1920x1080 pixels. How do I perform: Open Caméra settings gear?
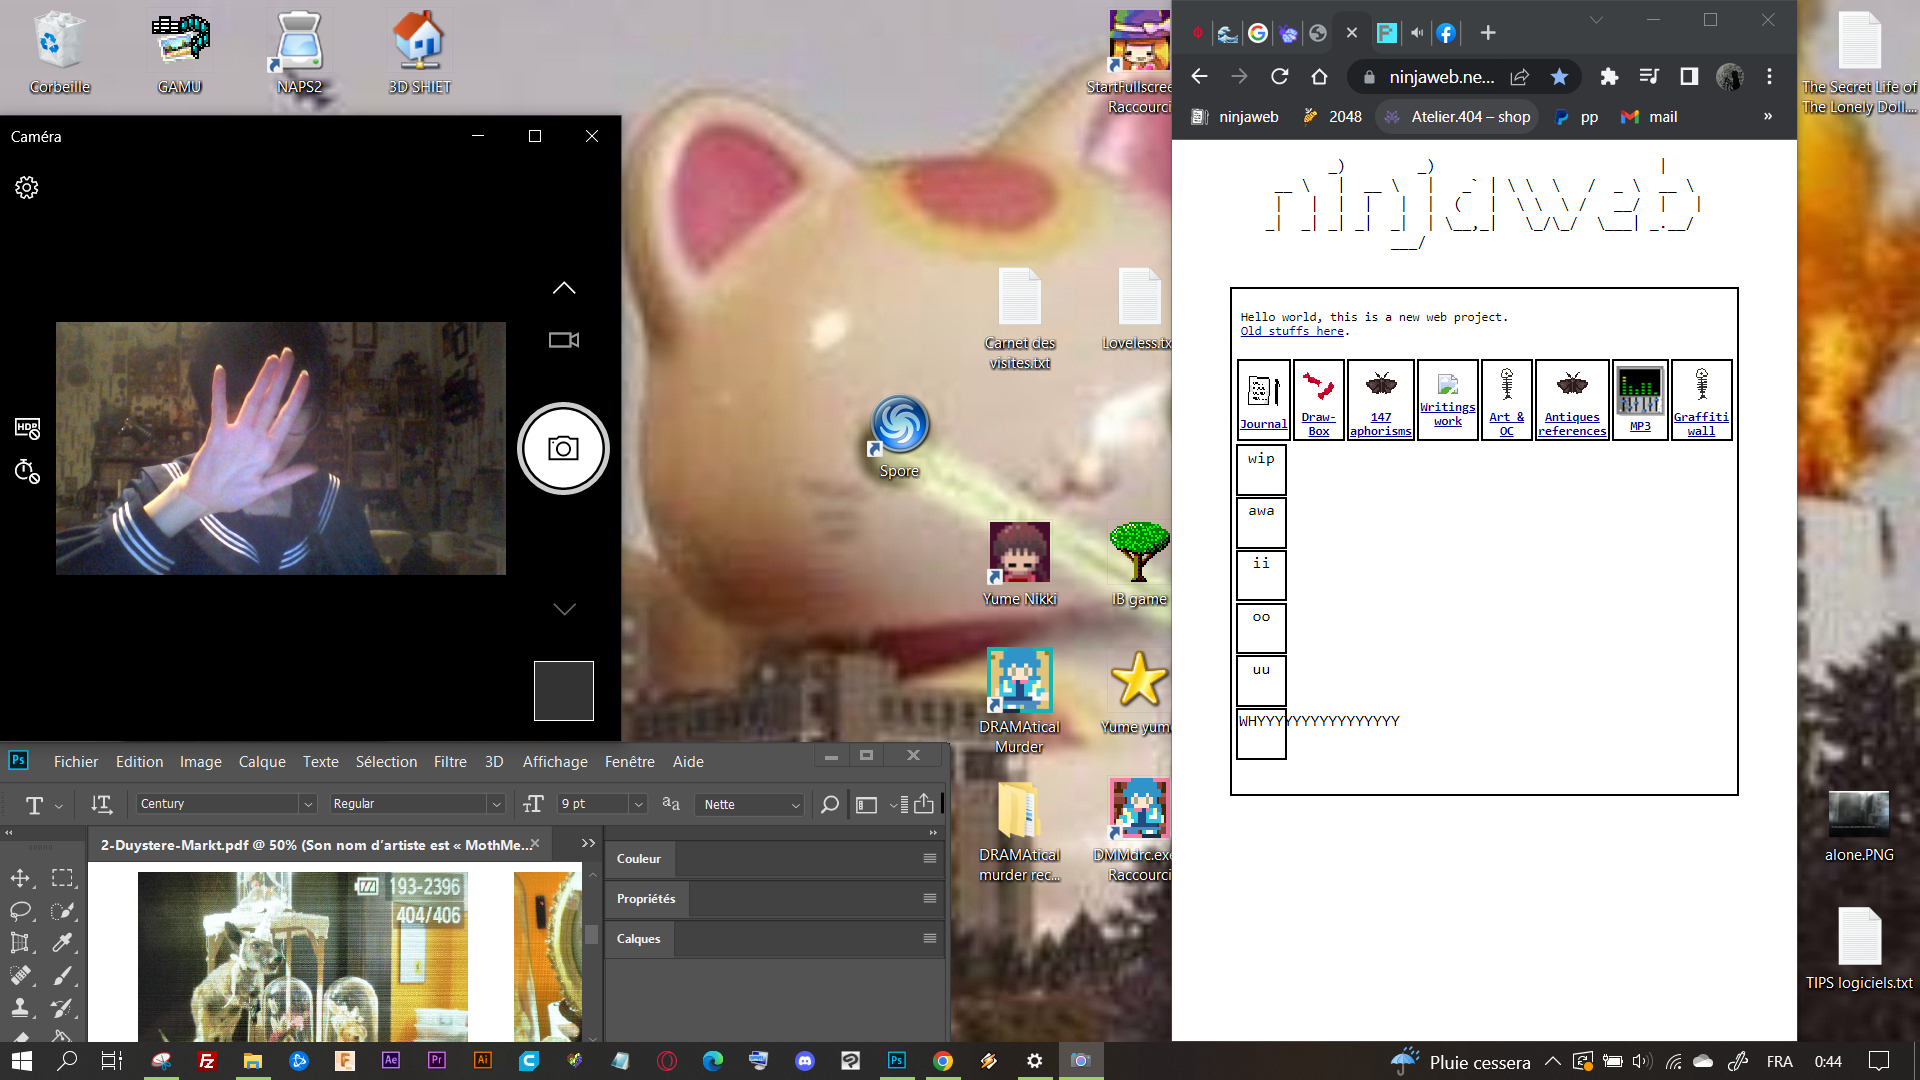point(27,188)
